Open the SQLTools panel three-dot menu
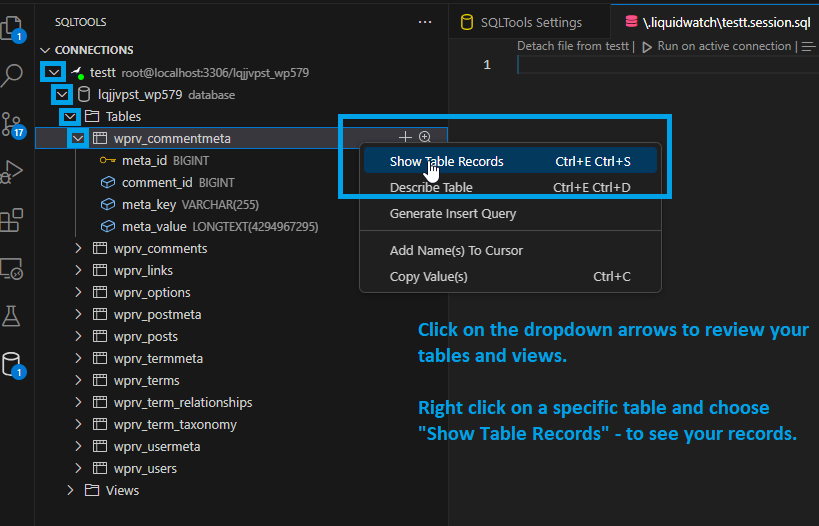This screenshot has height=526, width=819. pyautogui.click(x=425, y=22)
